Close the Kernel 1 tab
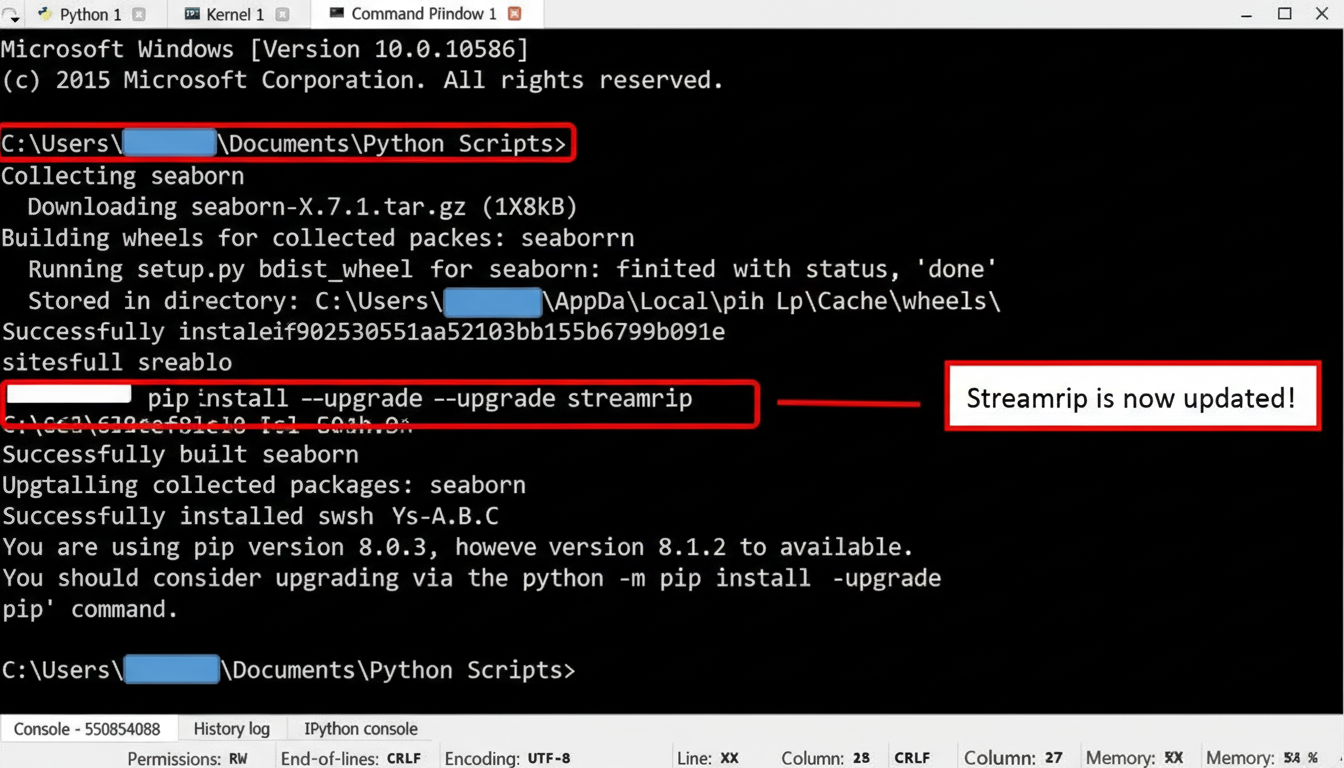1344x768 pixels. 282,15
